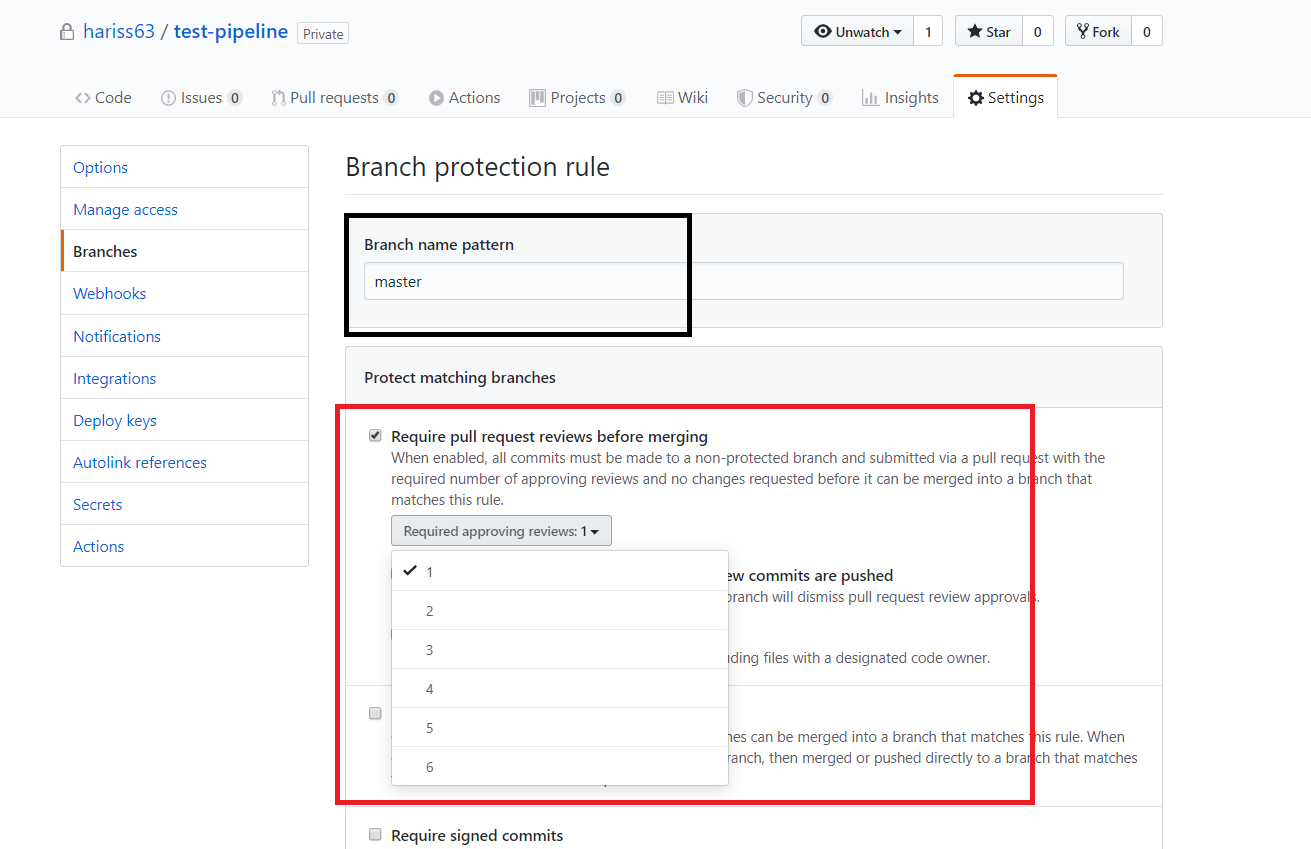The height and width of the screenshot is (849, 1311).
Task: Click the Settings gear icon
Action: coord(975,96)
